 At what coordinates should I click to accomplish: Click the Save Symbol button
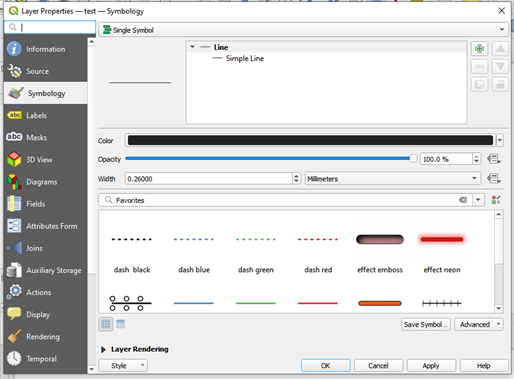[x=426, y=324]
